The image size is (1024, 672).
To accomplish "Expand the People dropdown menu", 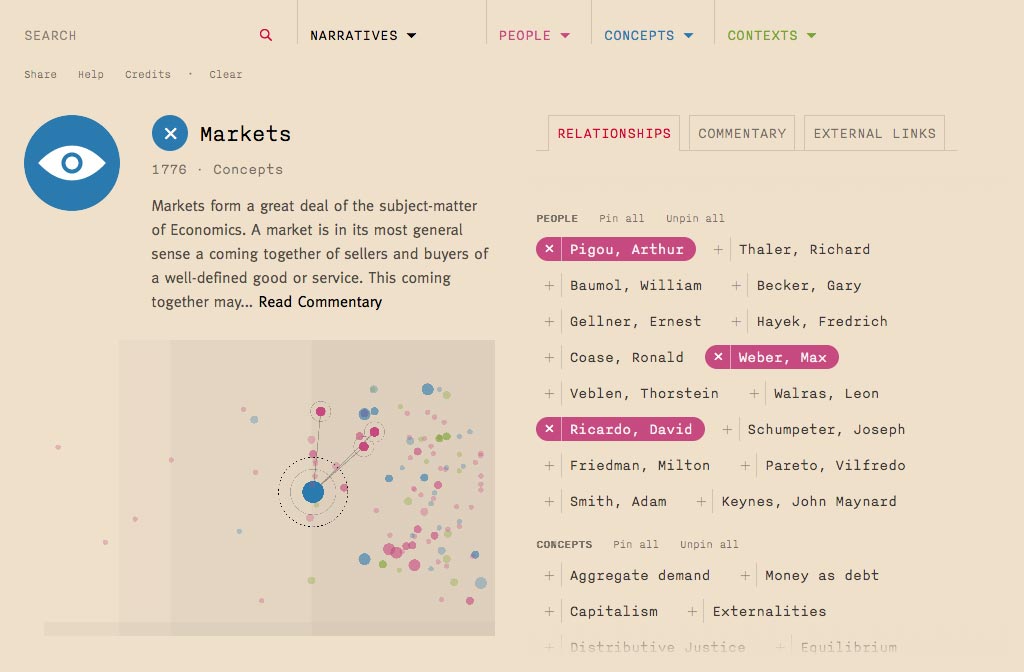I will [534, 35].
